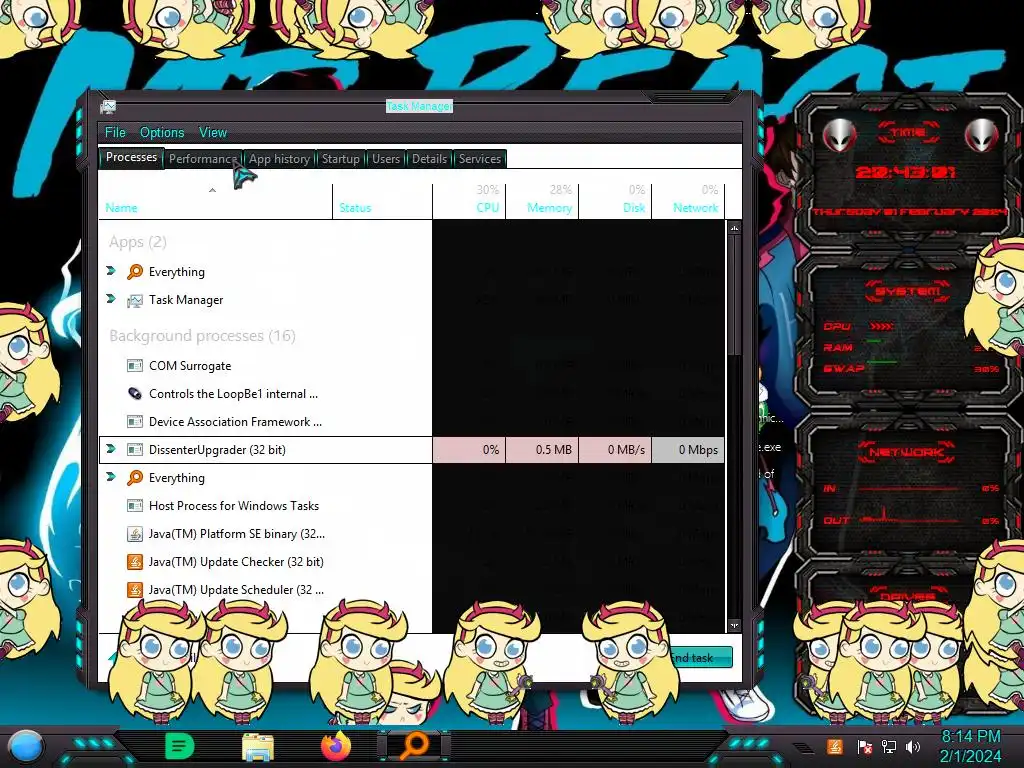Image resolution: width=1024 pixels, height=768 pixels.
Task: Click the Java update tray icon
Action: pos(834,746)
